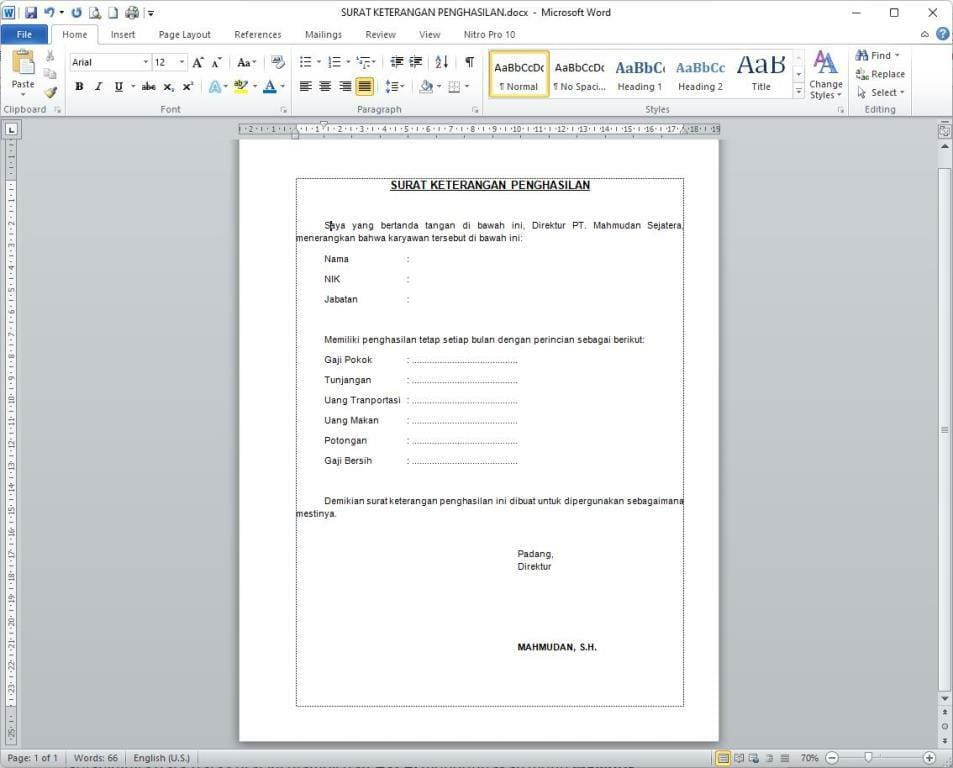Image resolution: width=953 pixels, height=768 pixels.
Task: Toggle Bold formatting
Action: [x=79, y=87]
